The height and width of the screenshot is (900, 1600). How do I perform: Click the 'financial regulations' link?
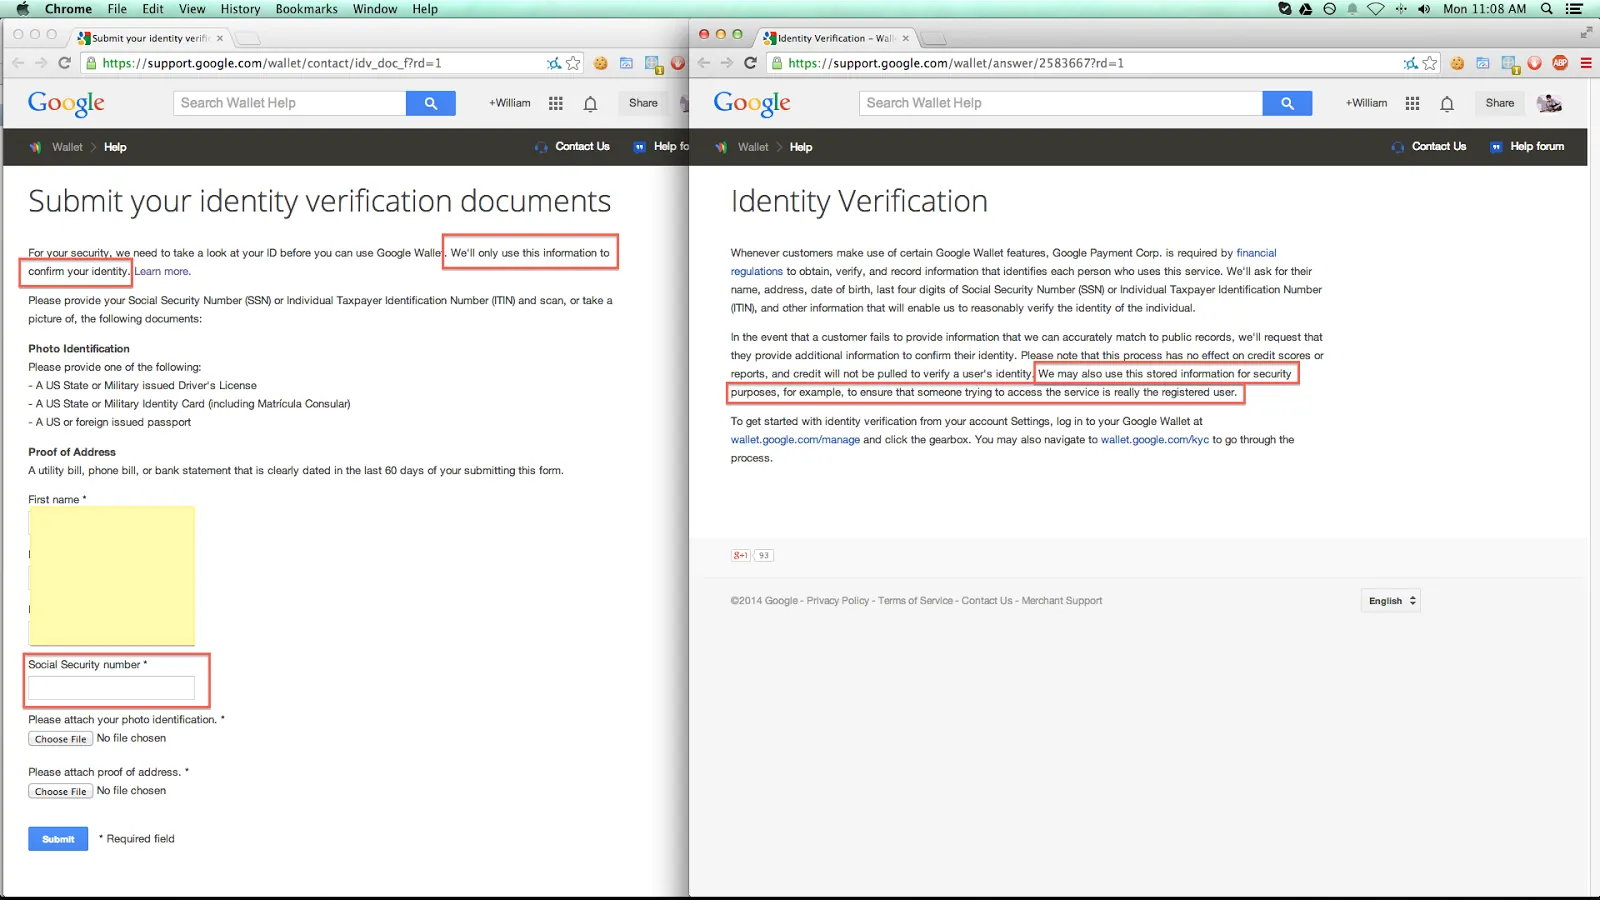[1256, 253]
